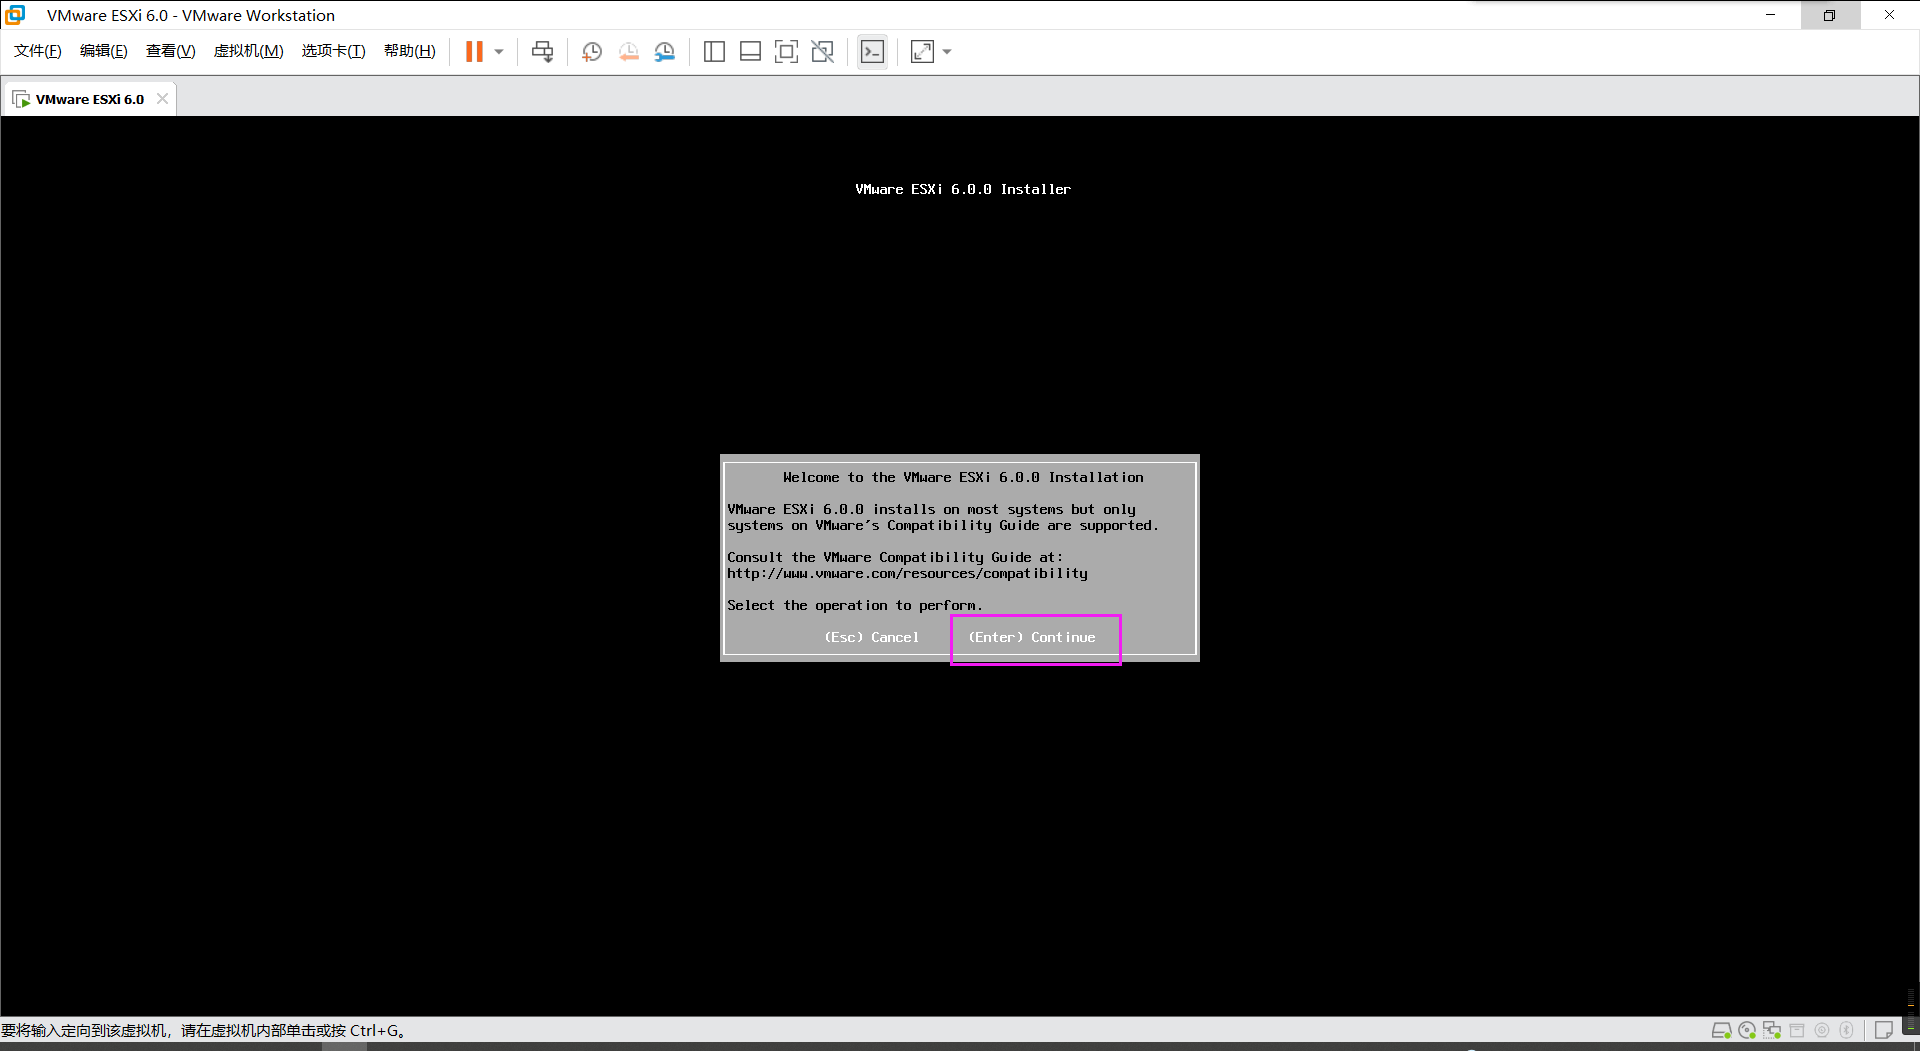Open the 虚拟机(M) menu

point(249,51)
